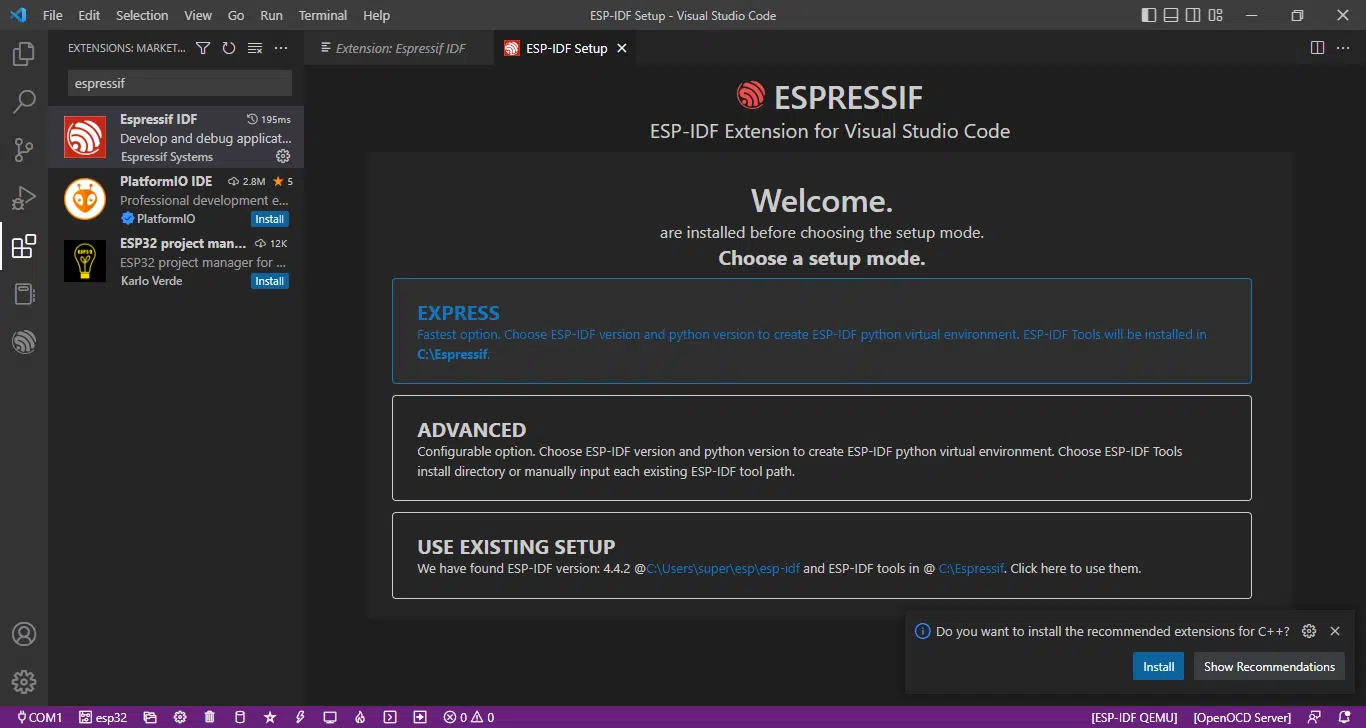Toggle the secondary side bar layout button
Viewport: 1366px width, 728px height.
1193,15
